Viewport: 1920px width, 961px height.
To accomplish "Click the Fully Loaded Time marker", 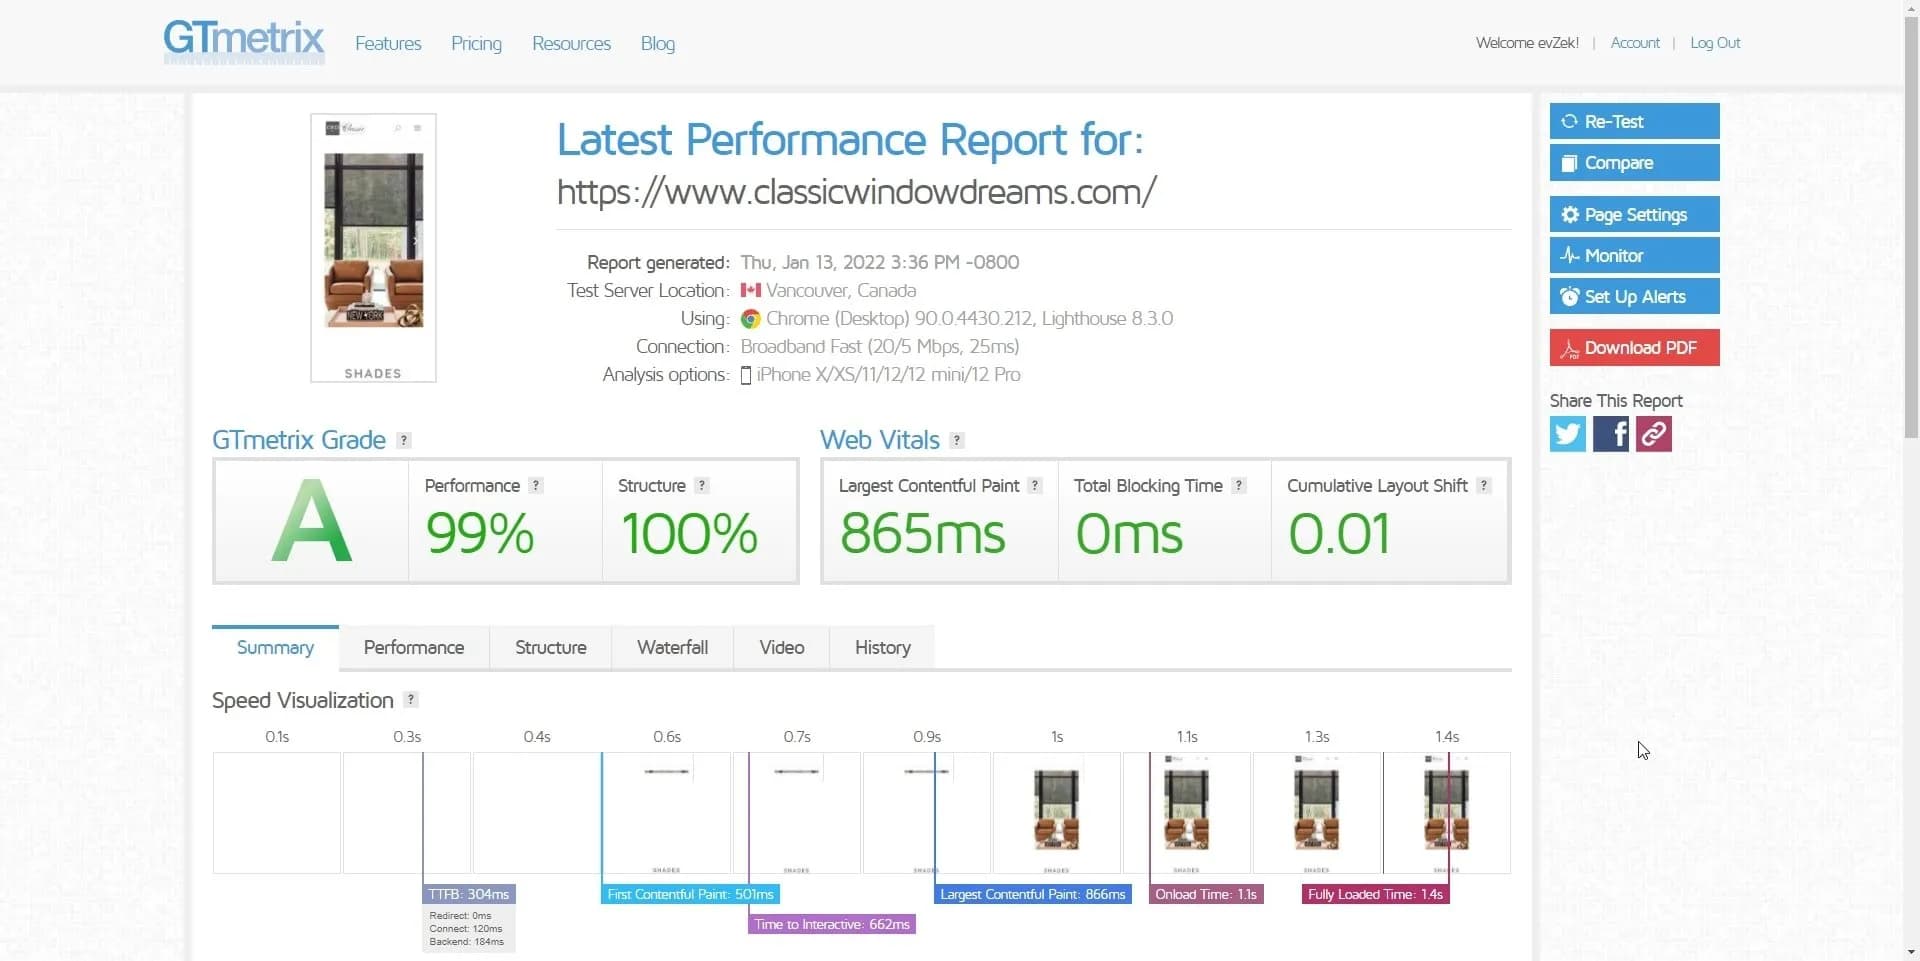I will coord(1375,894).
